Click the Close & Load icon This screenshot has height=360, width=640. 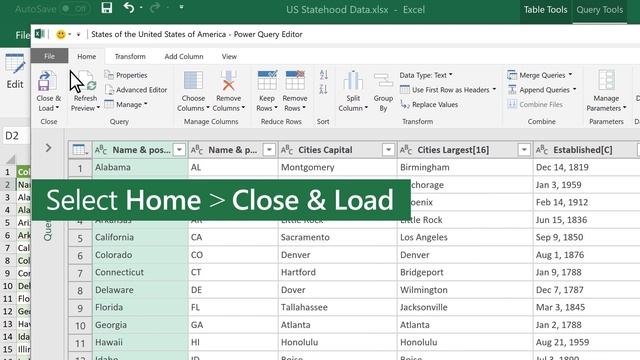pyautogui.click(x=48, y=81)
